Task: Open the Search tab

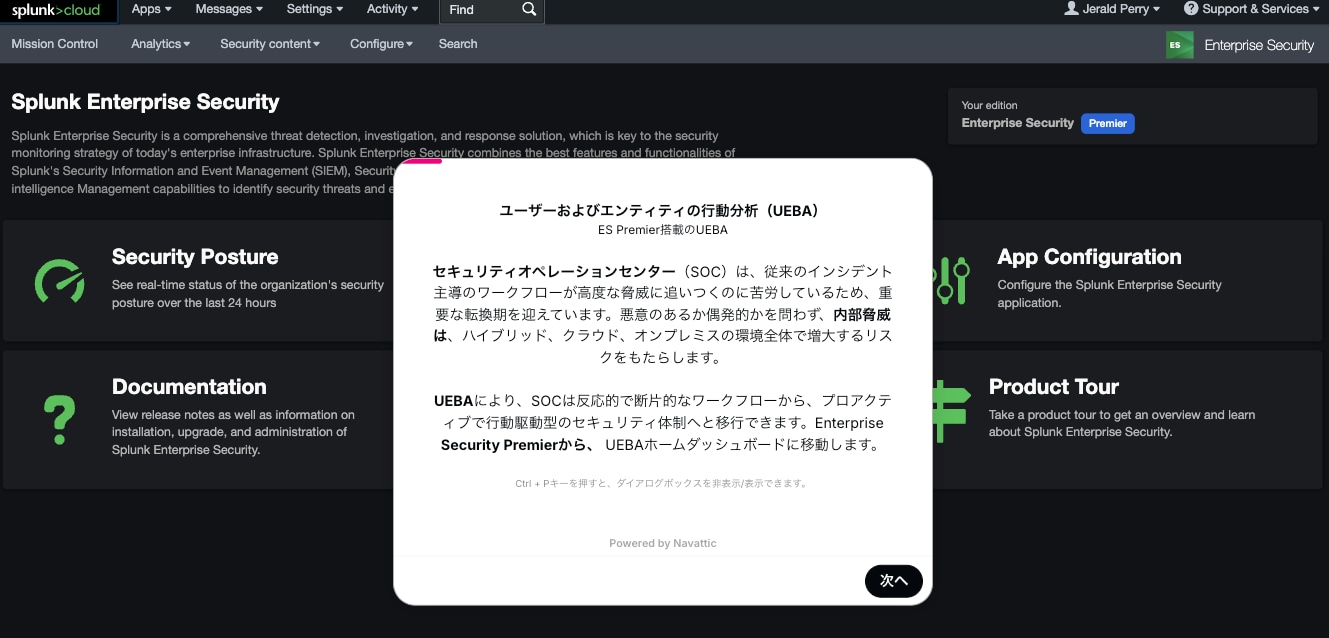Action: 458,44
